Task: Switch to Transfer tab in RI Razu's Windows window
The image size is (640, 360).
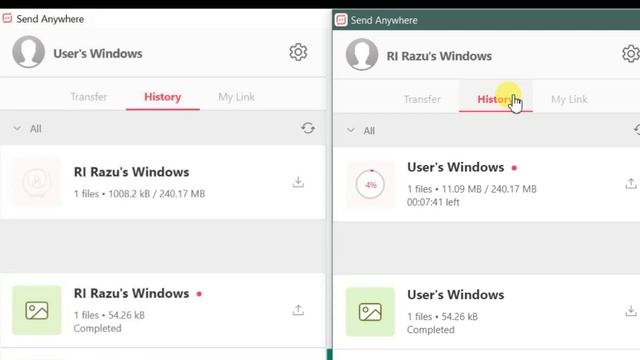Action: pyautogui.click(x=422, y=99)
